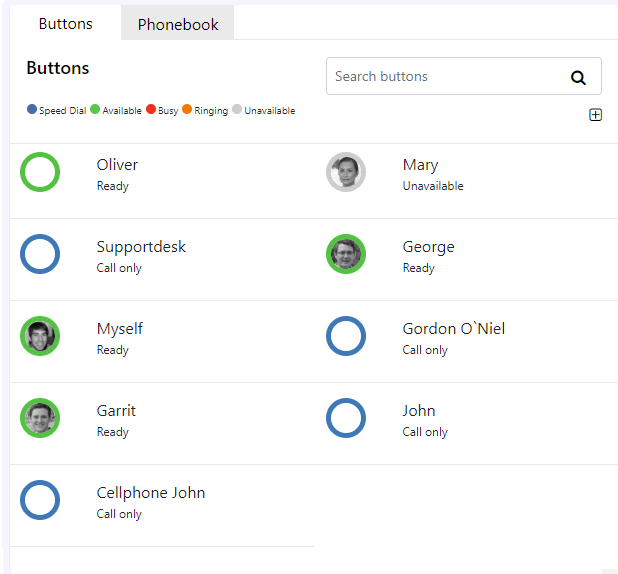Click the Gordon O`Niel name label
Image resolution: width=618 pixels, height=574 pixels.
(454, 329)
